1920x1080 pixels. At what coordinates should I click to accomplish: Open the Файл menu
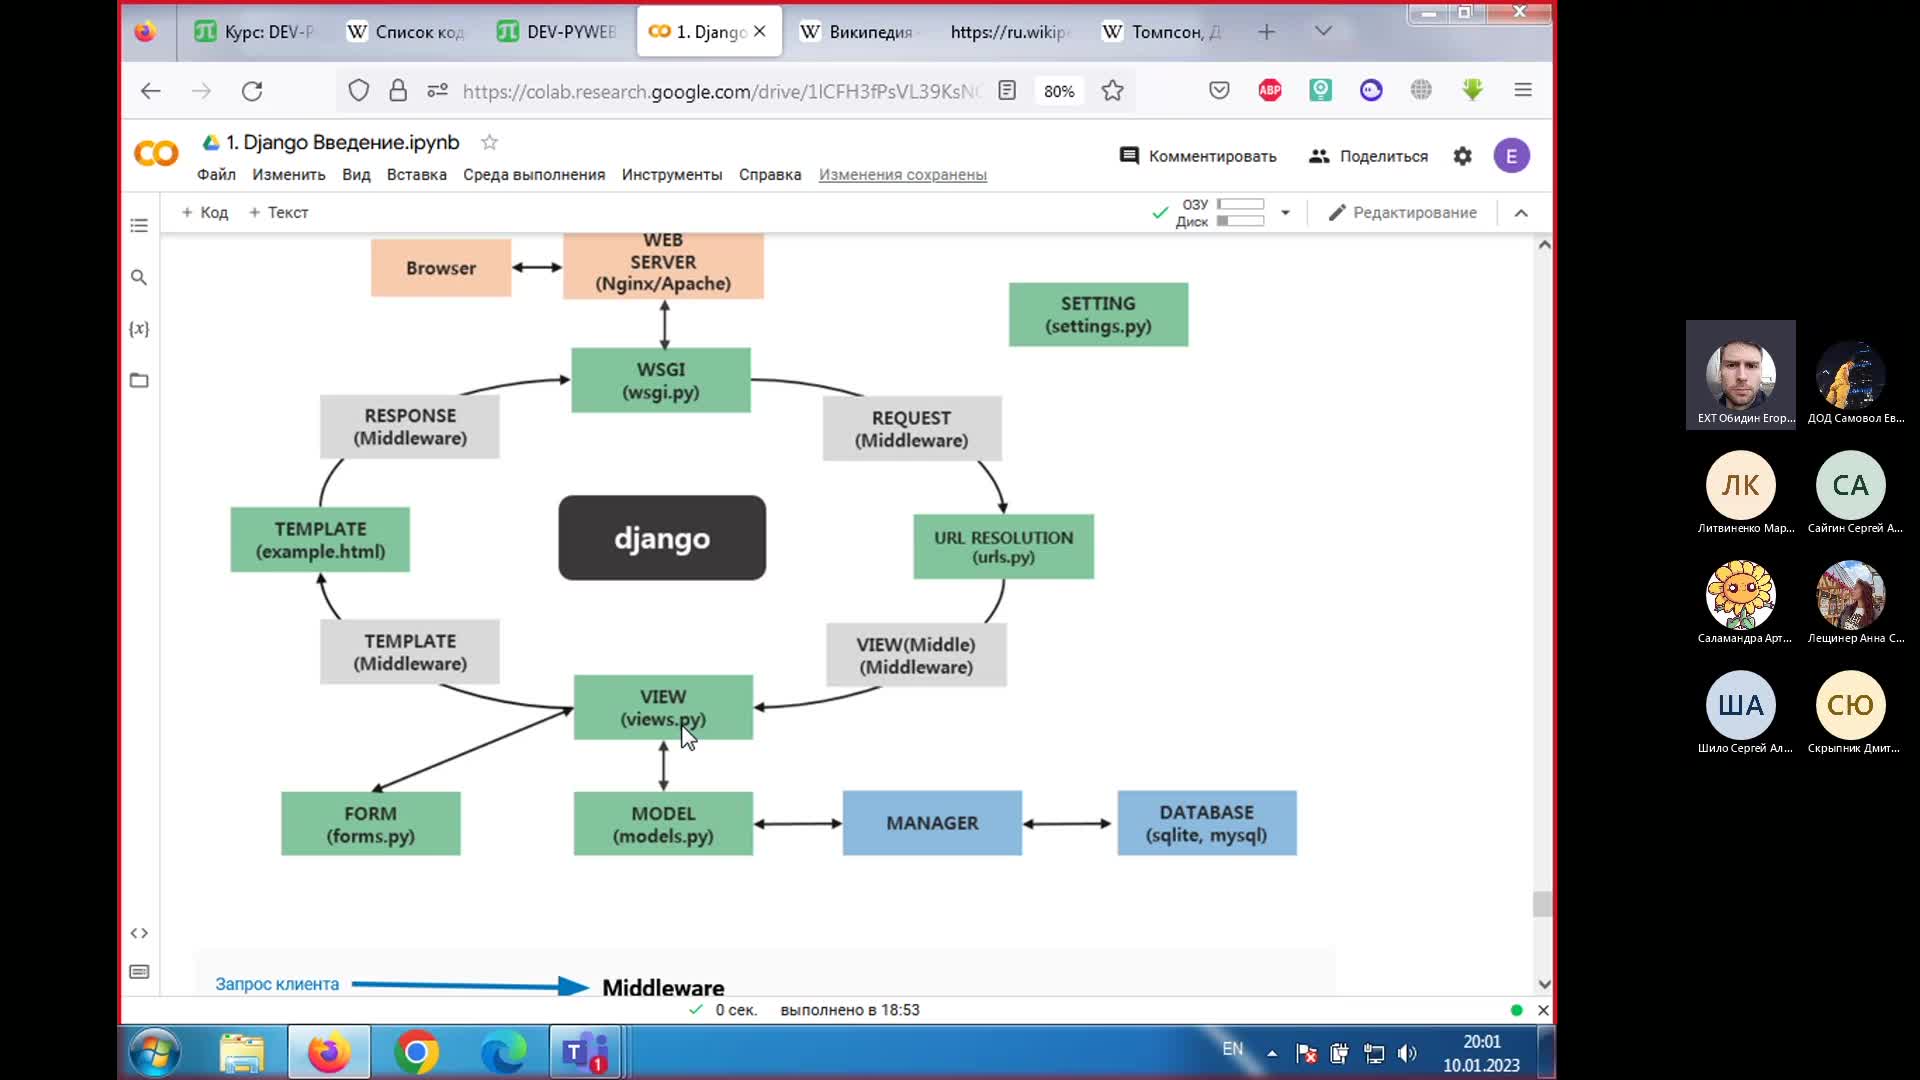point(216,174)
